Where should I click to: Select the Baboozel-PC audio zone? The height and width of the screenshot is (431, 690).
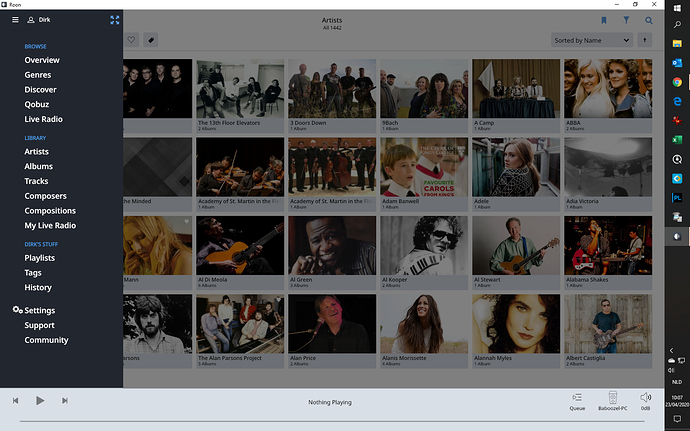(613, 401)
